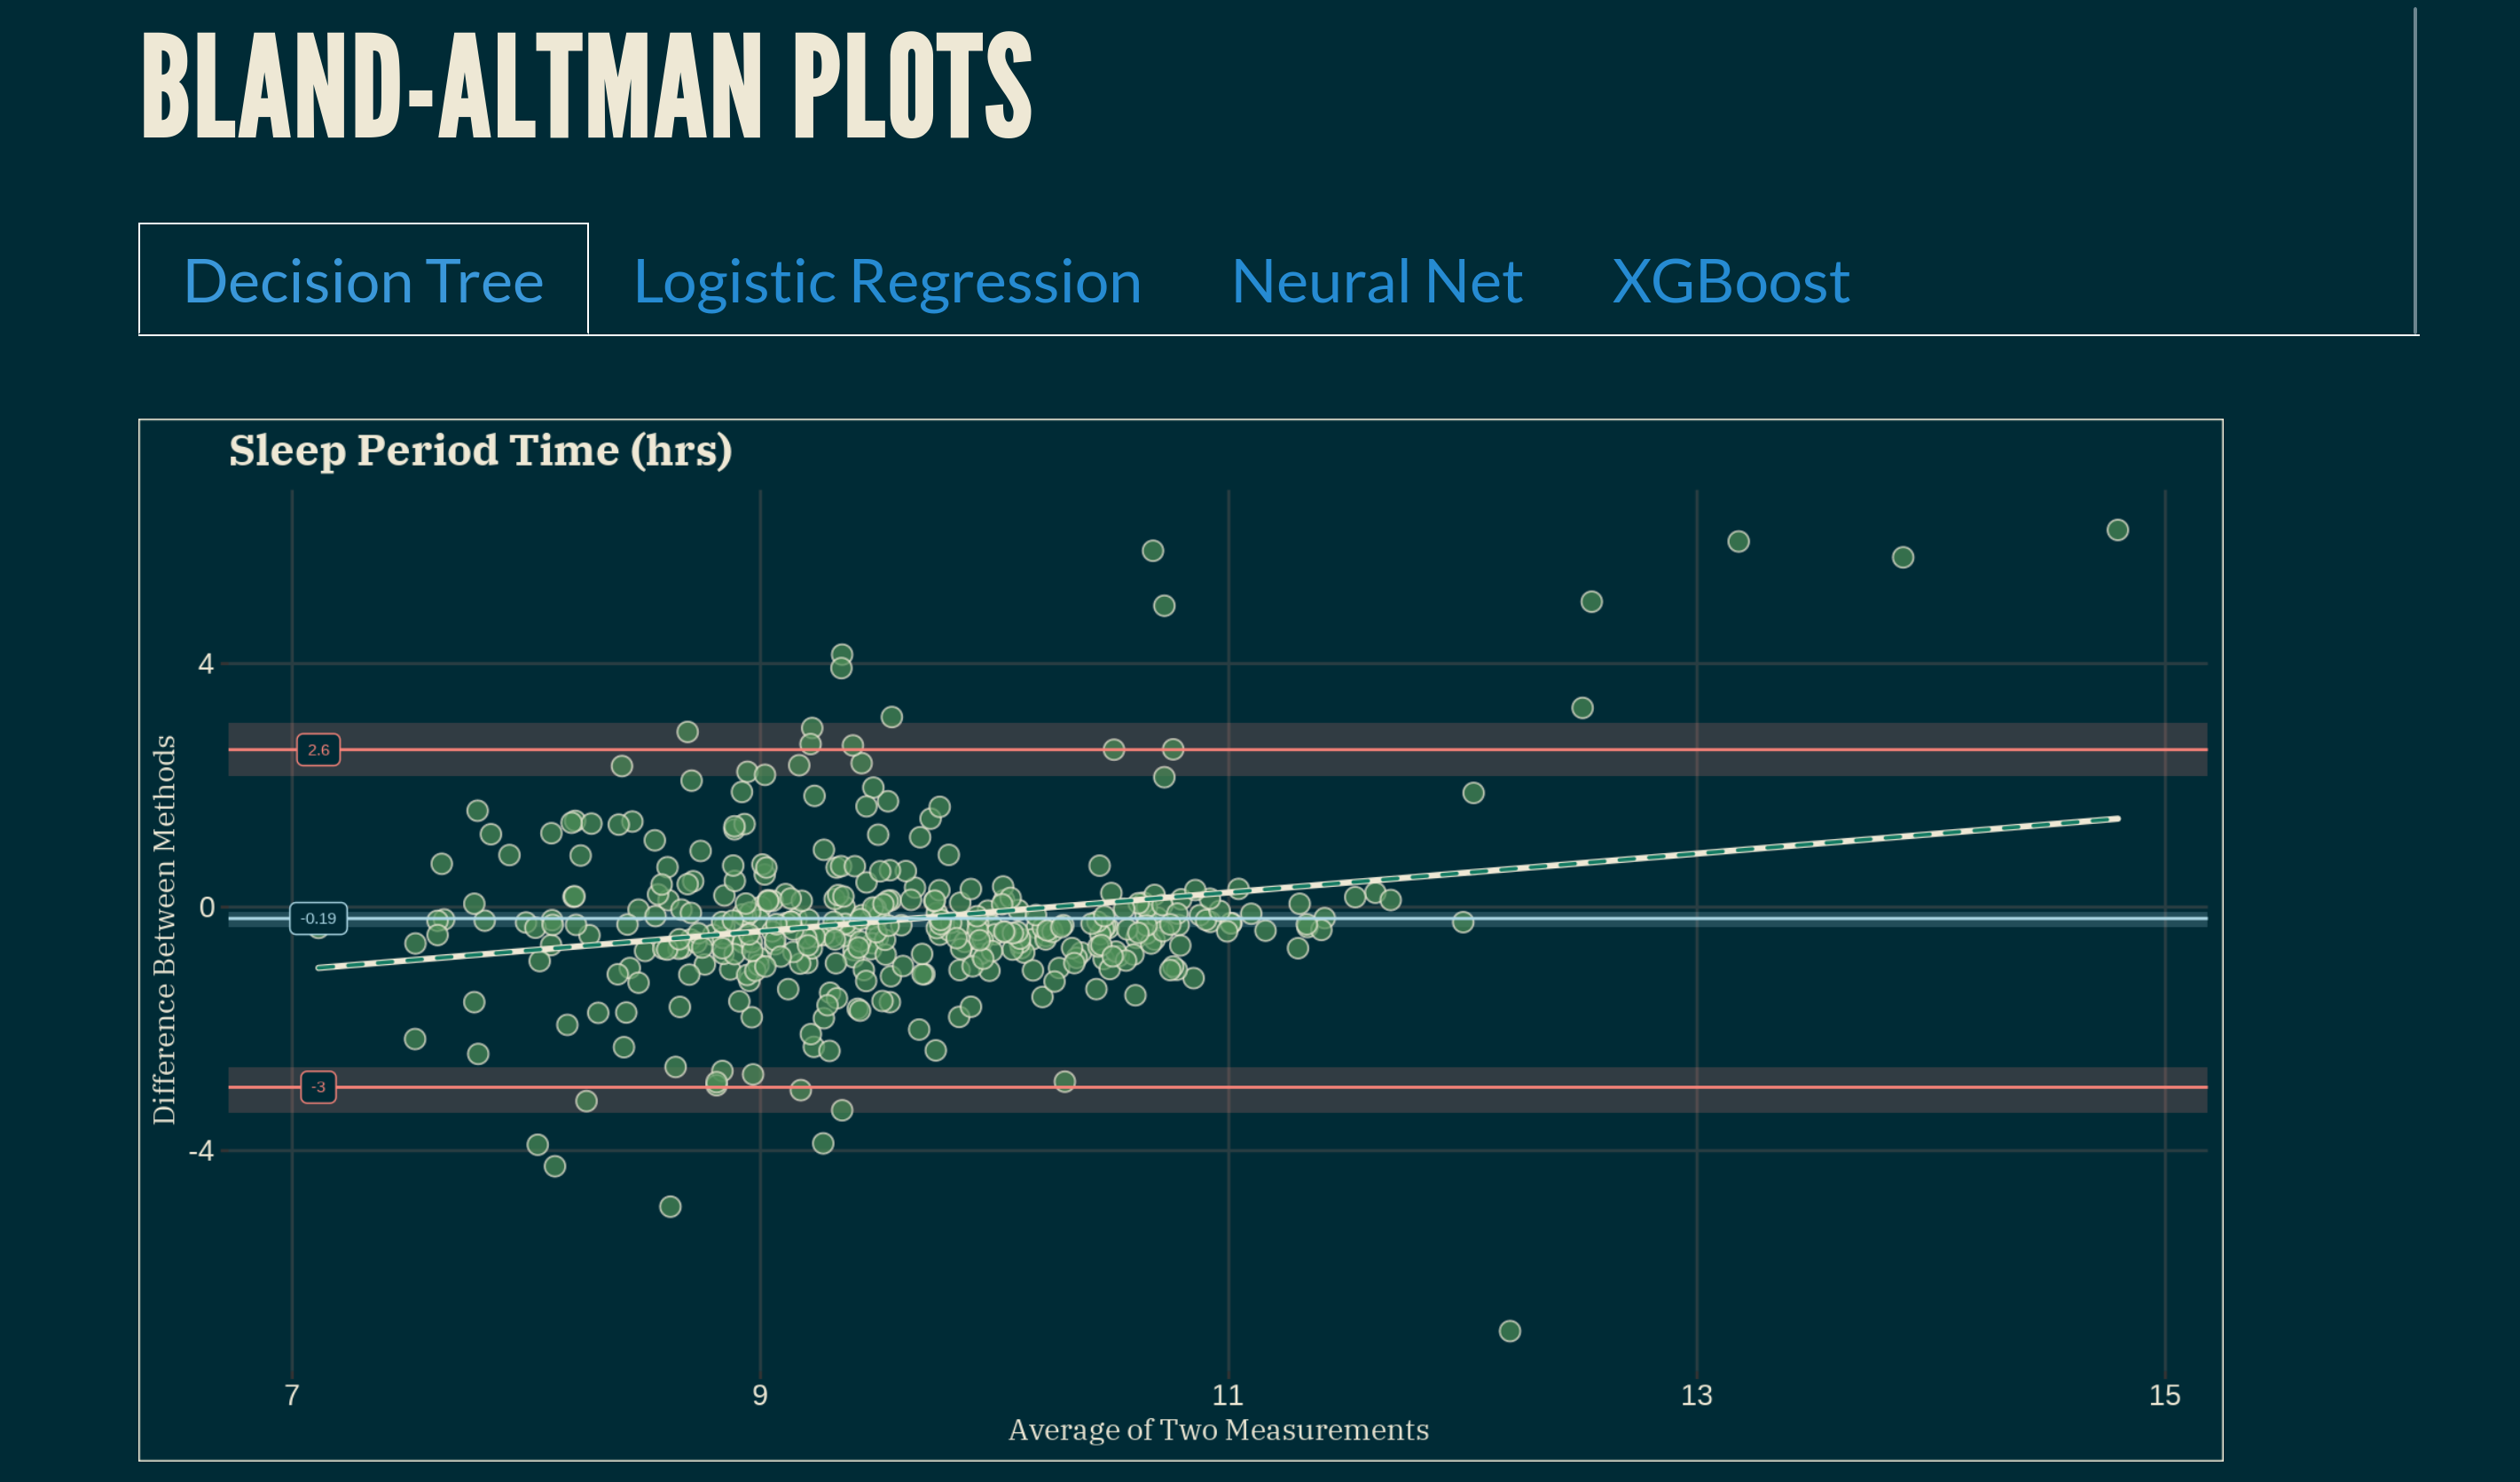Click the 2.6 upper limit label
This screenshot has width=2520, height=1482.
pos(318,750)
